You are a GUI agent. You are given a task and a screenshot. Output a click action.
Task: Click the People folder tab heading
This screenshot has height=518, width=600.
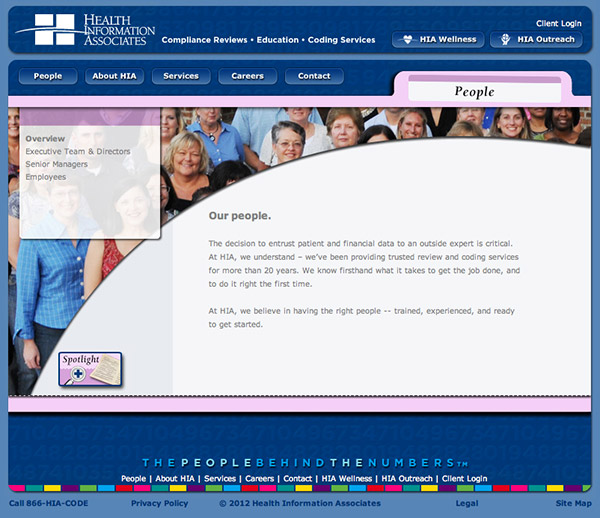(474, 91)
